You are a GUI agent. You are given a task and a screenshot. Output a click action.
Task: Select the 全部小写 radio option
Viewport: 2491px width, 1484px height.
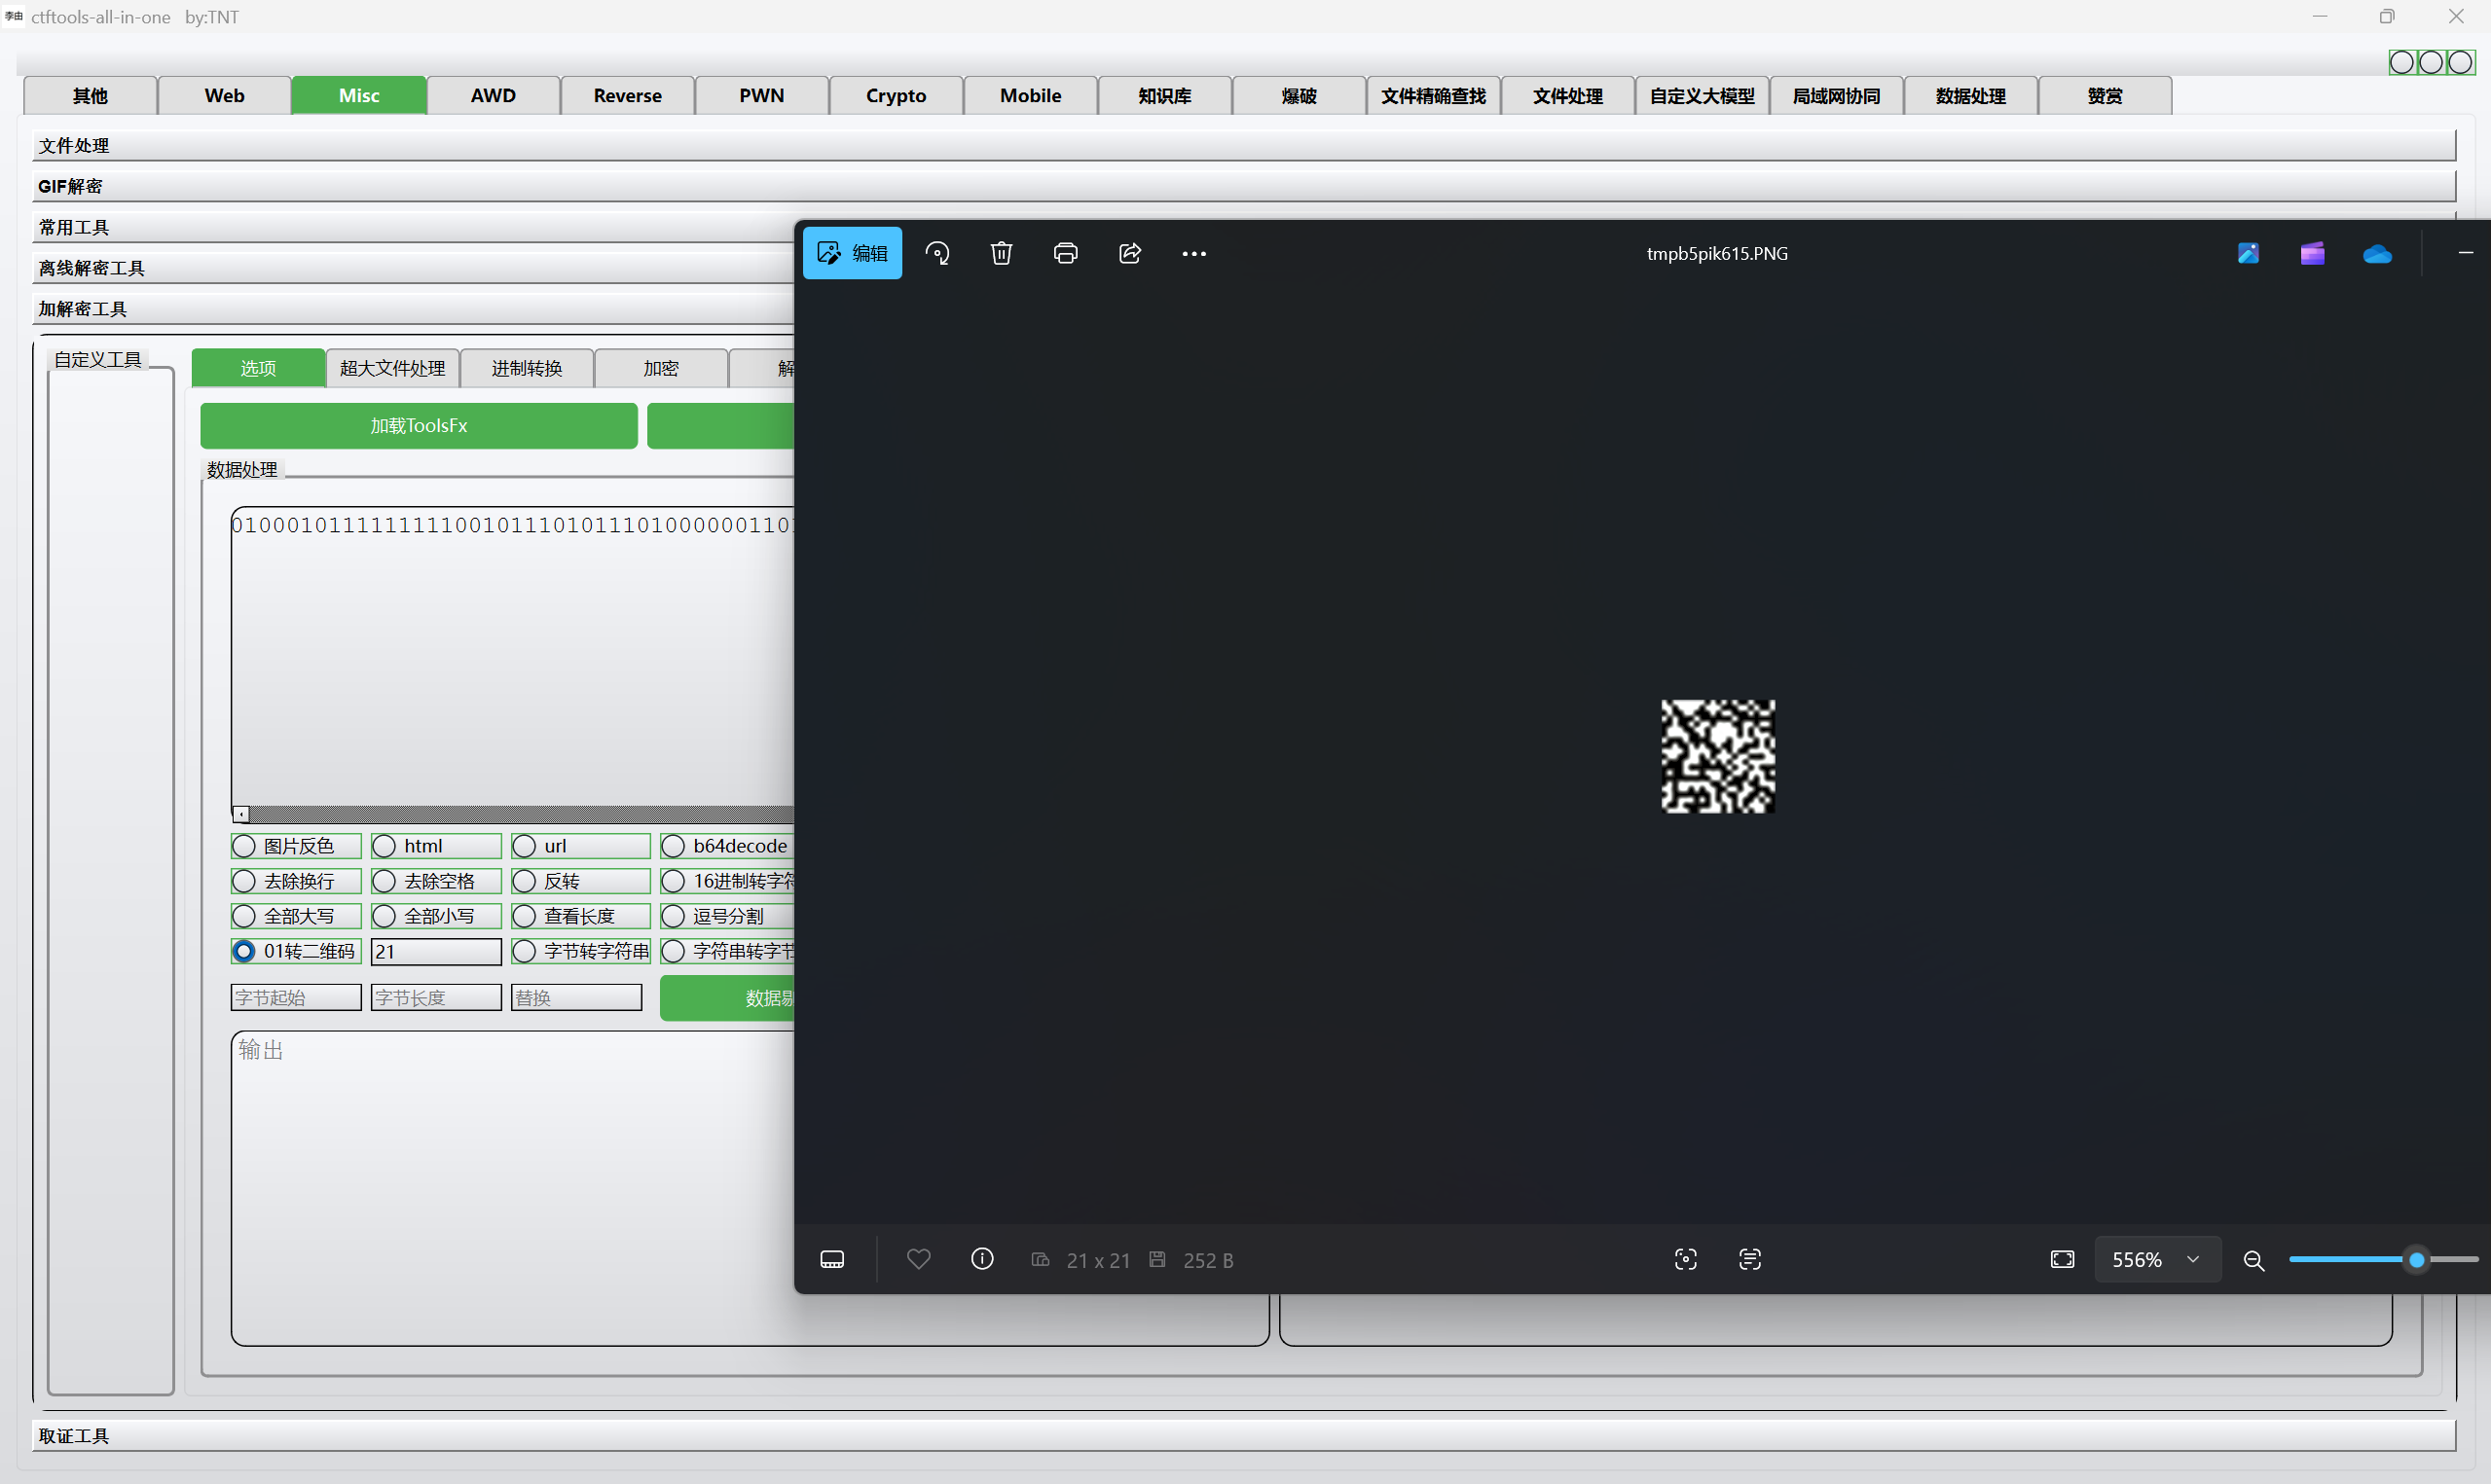pos(435,916)
